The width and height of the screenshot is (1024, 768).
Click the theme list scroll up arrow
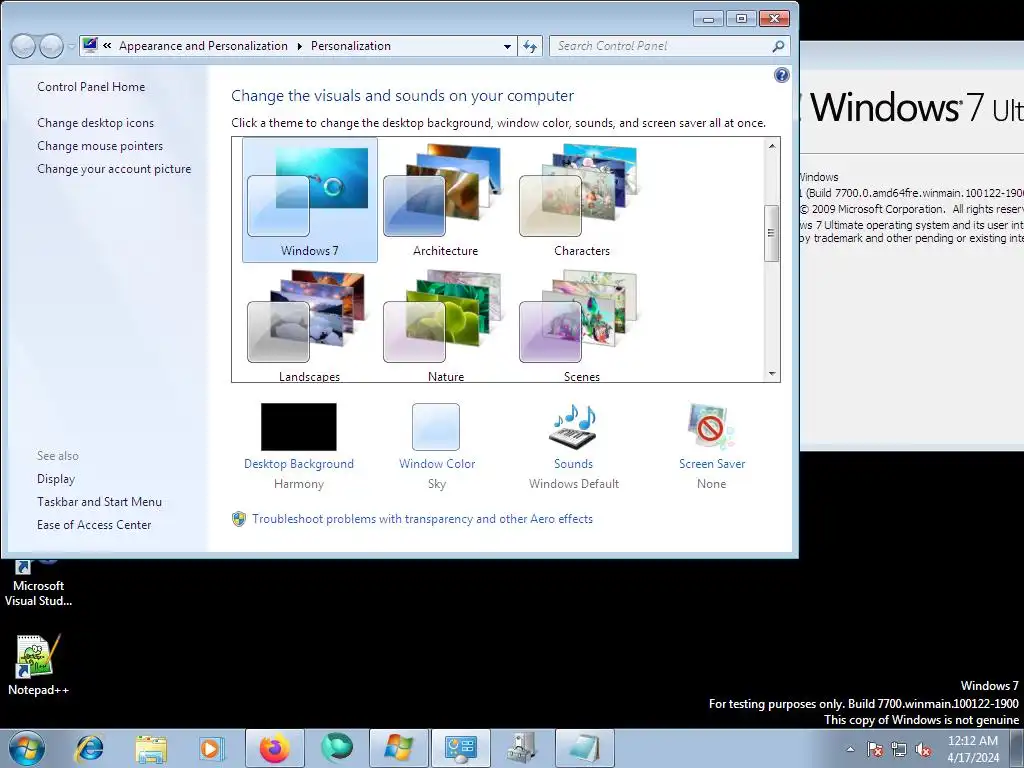pyautogui.click(x=772, y=146)
